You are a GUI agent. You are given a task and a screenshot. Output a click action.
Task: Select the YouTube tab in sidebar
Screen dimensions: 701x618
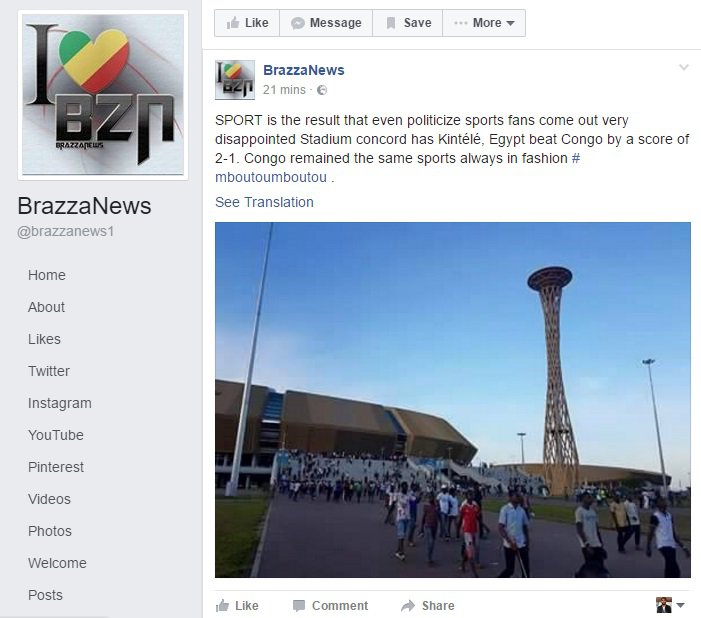(x=55, y=435)
